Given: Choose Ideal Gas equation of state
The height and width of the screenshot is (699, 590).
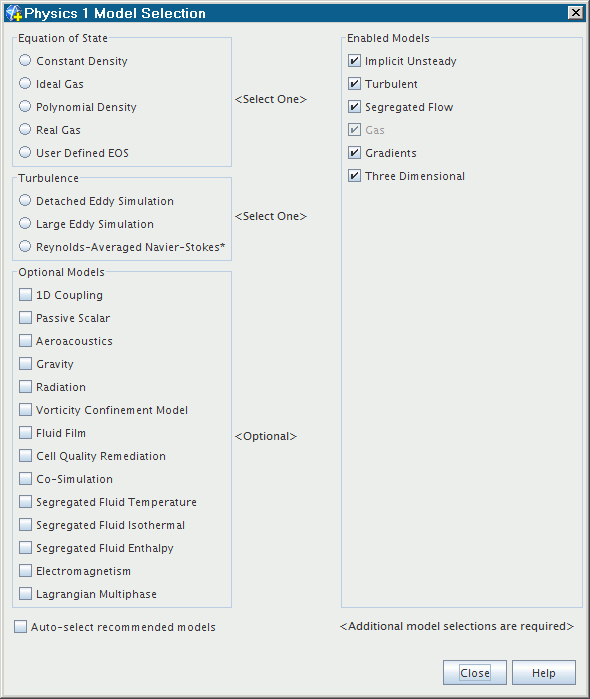Looking at the screenshot, I should point(25,83).
